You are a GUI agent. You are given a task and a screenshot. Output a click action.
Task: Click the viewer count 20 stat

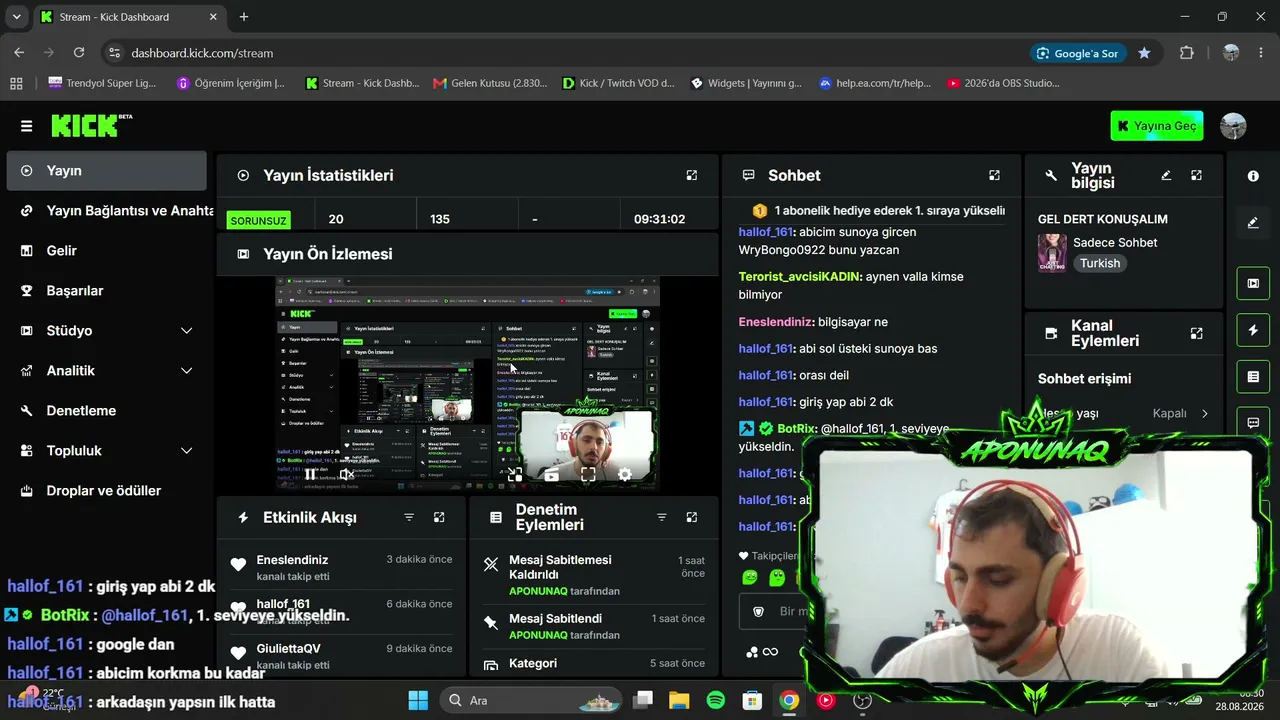pos(336,219)
